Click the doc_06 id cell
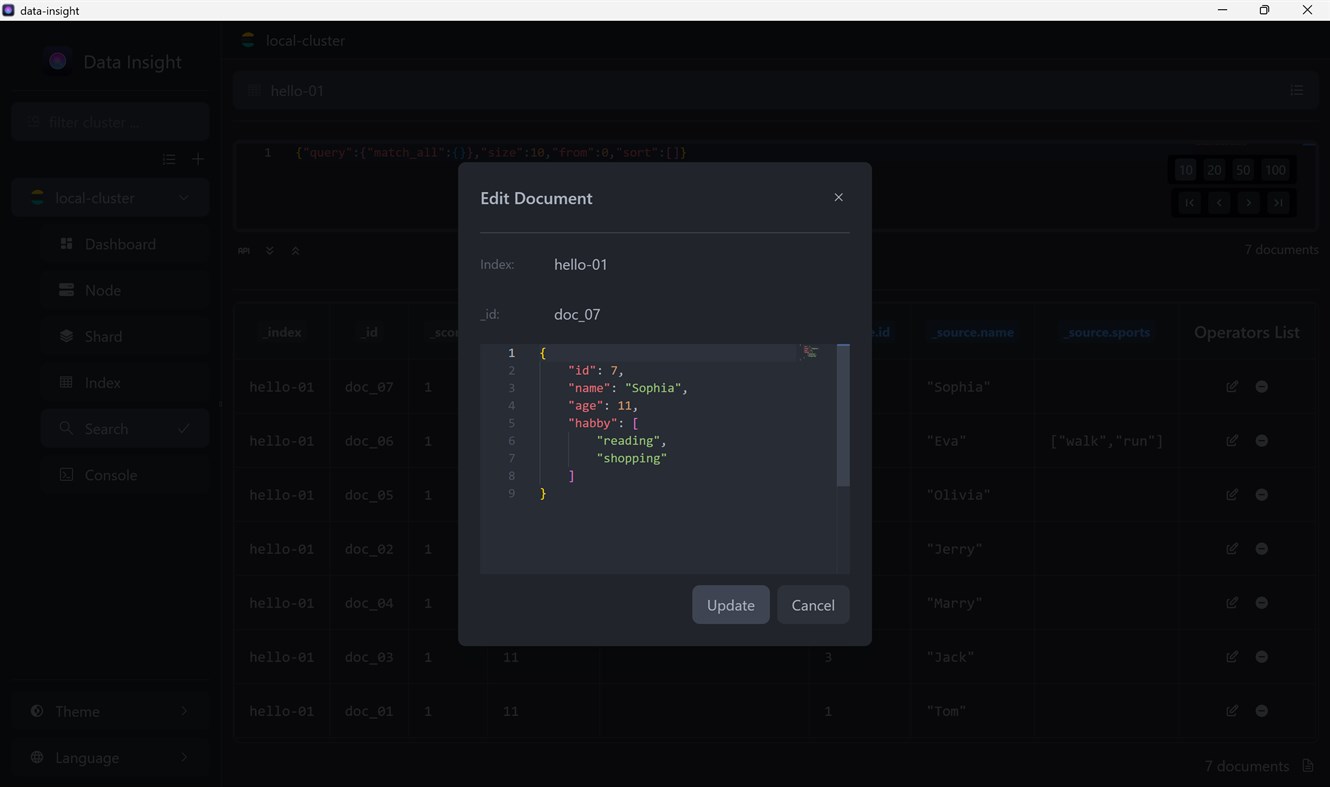This screenshot has height=787, width=1330. point(369,441)
